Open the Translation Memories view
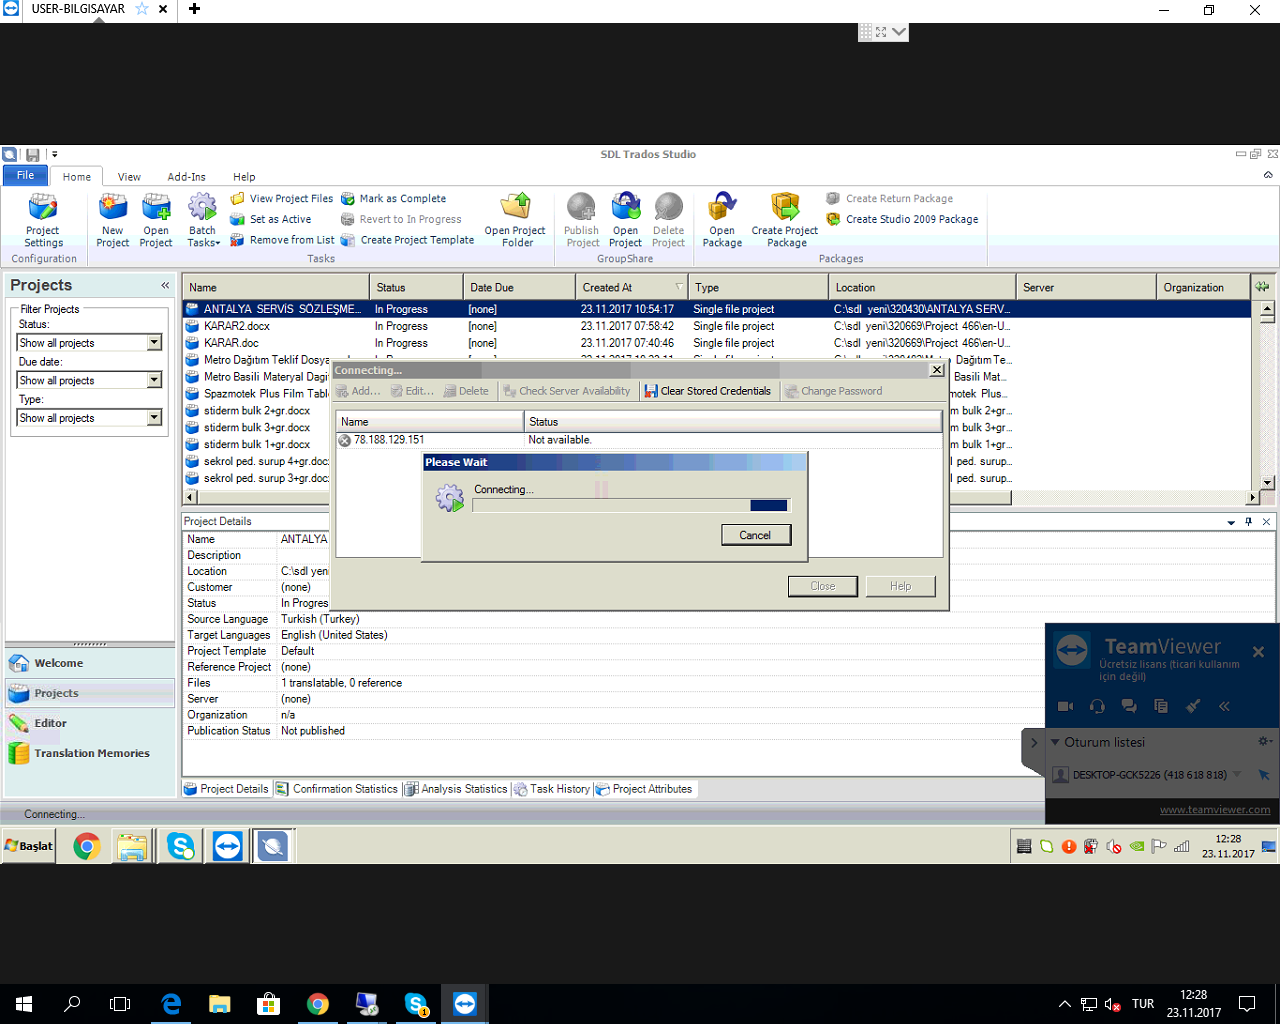 coord(90,753)
